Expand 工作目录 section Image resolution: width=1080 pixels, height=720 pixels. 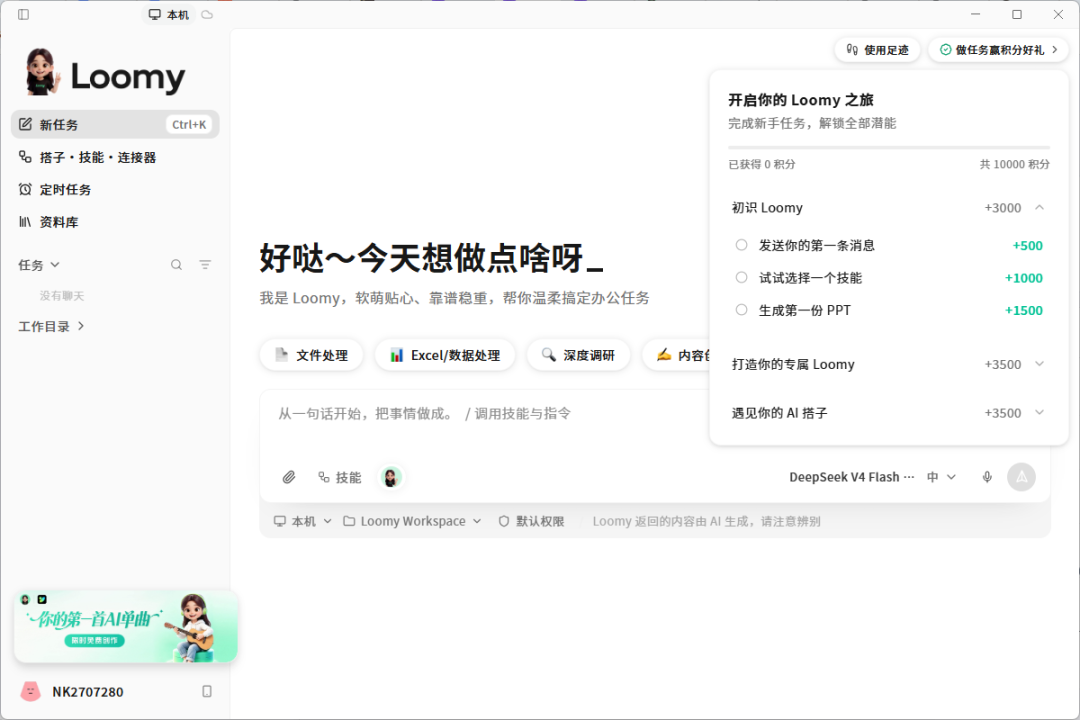52,327
